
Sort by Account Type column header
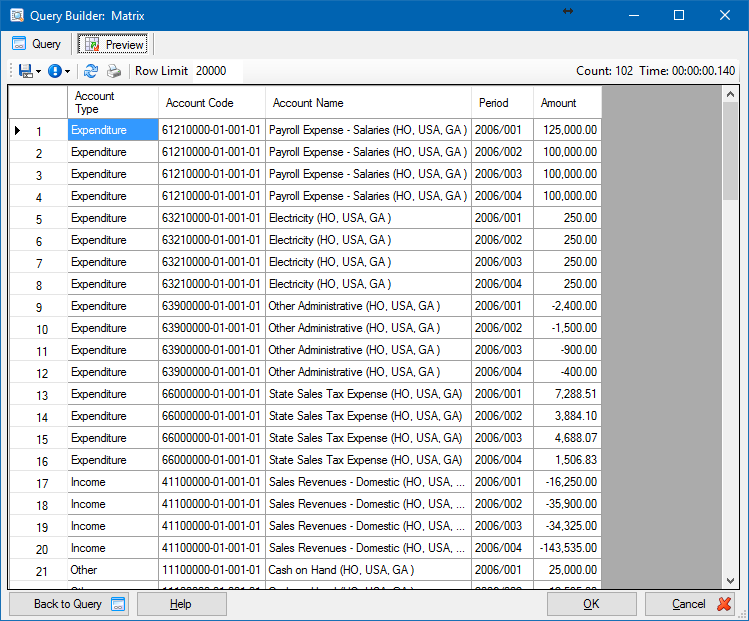(113, 102)
